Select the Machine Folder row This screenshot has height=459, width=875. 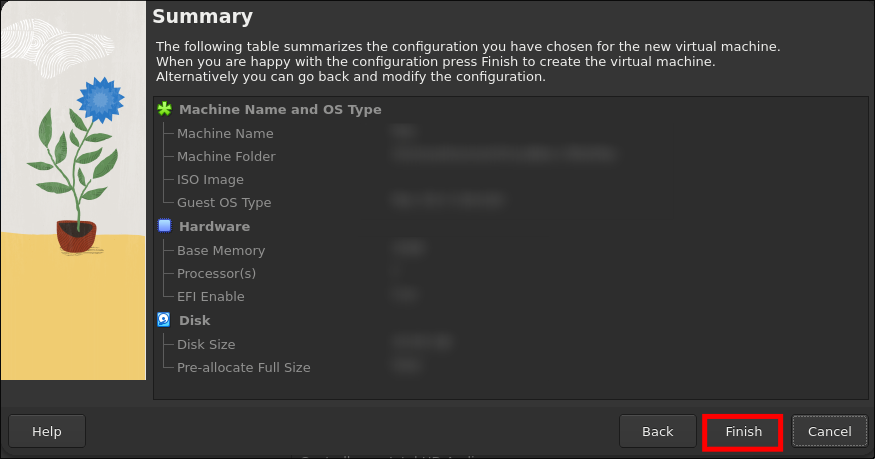click(x=226, y=156)
